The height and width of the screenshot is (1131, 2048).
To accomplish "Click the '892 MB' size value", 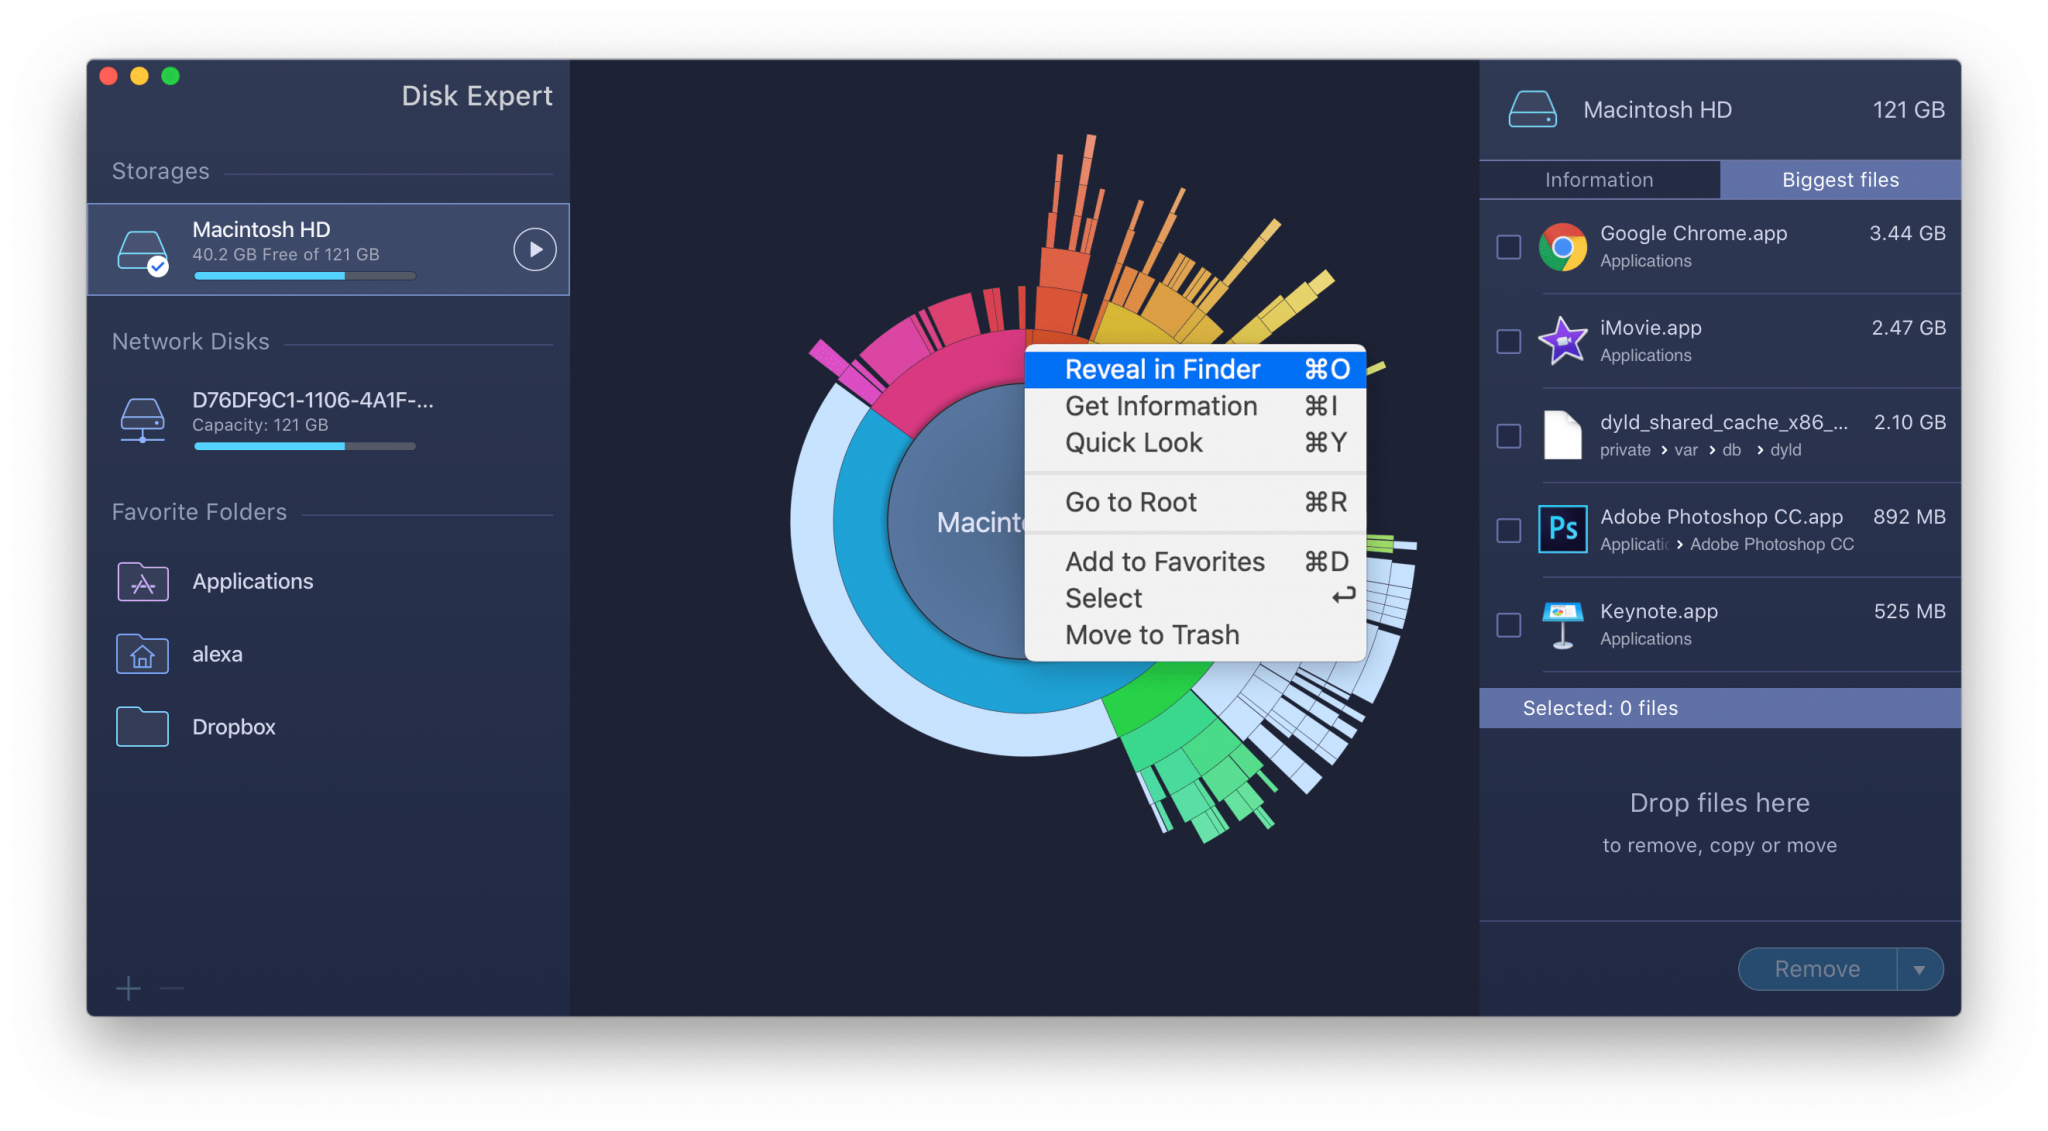I will click(1909, 517).
